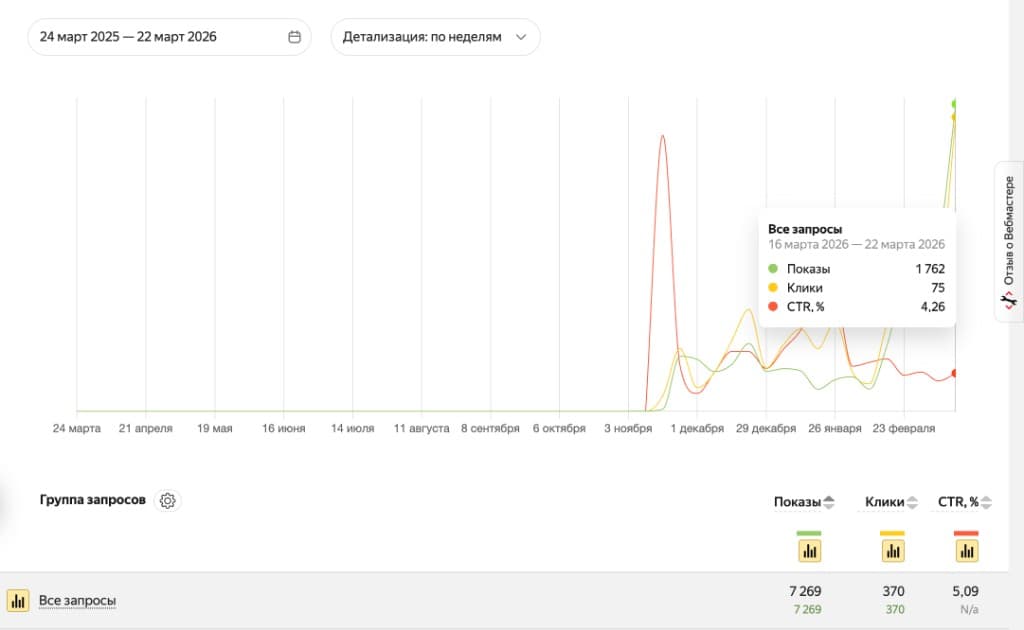Screen dimensions: 1024x630
Task: Toggle chart icon under Показы column
Action: click(x=809, y=550)
